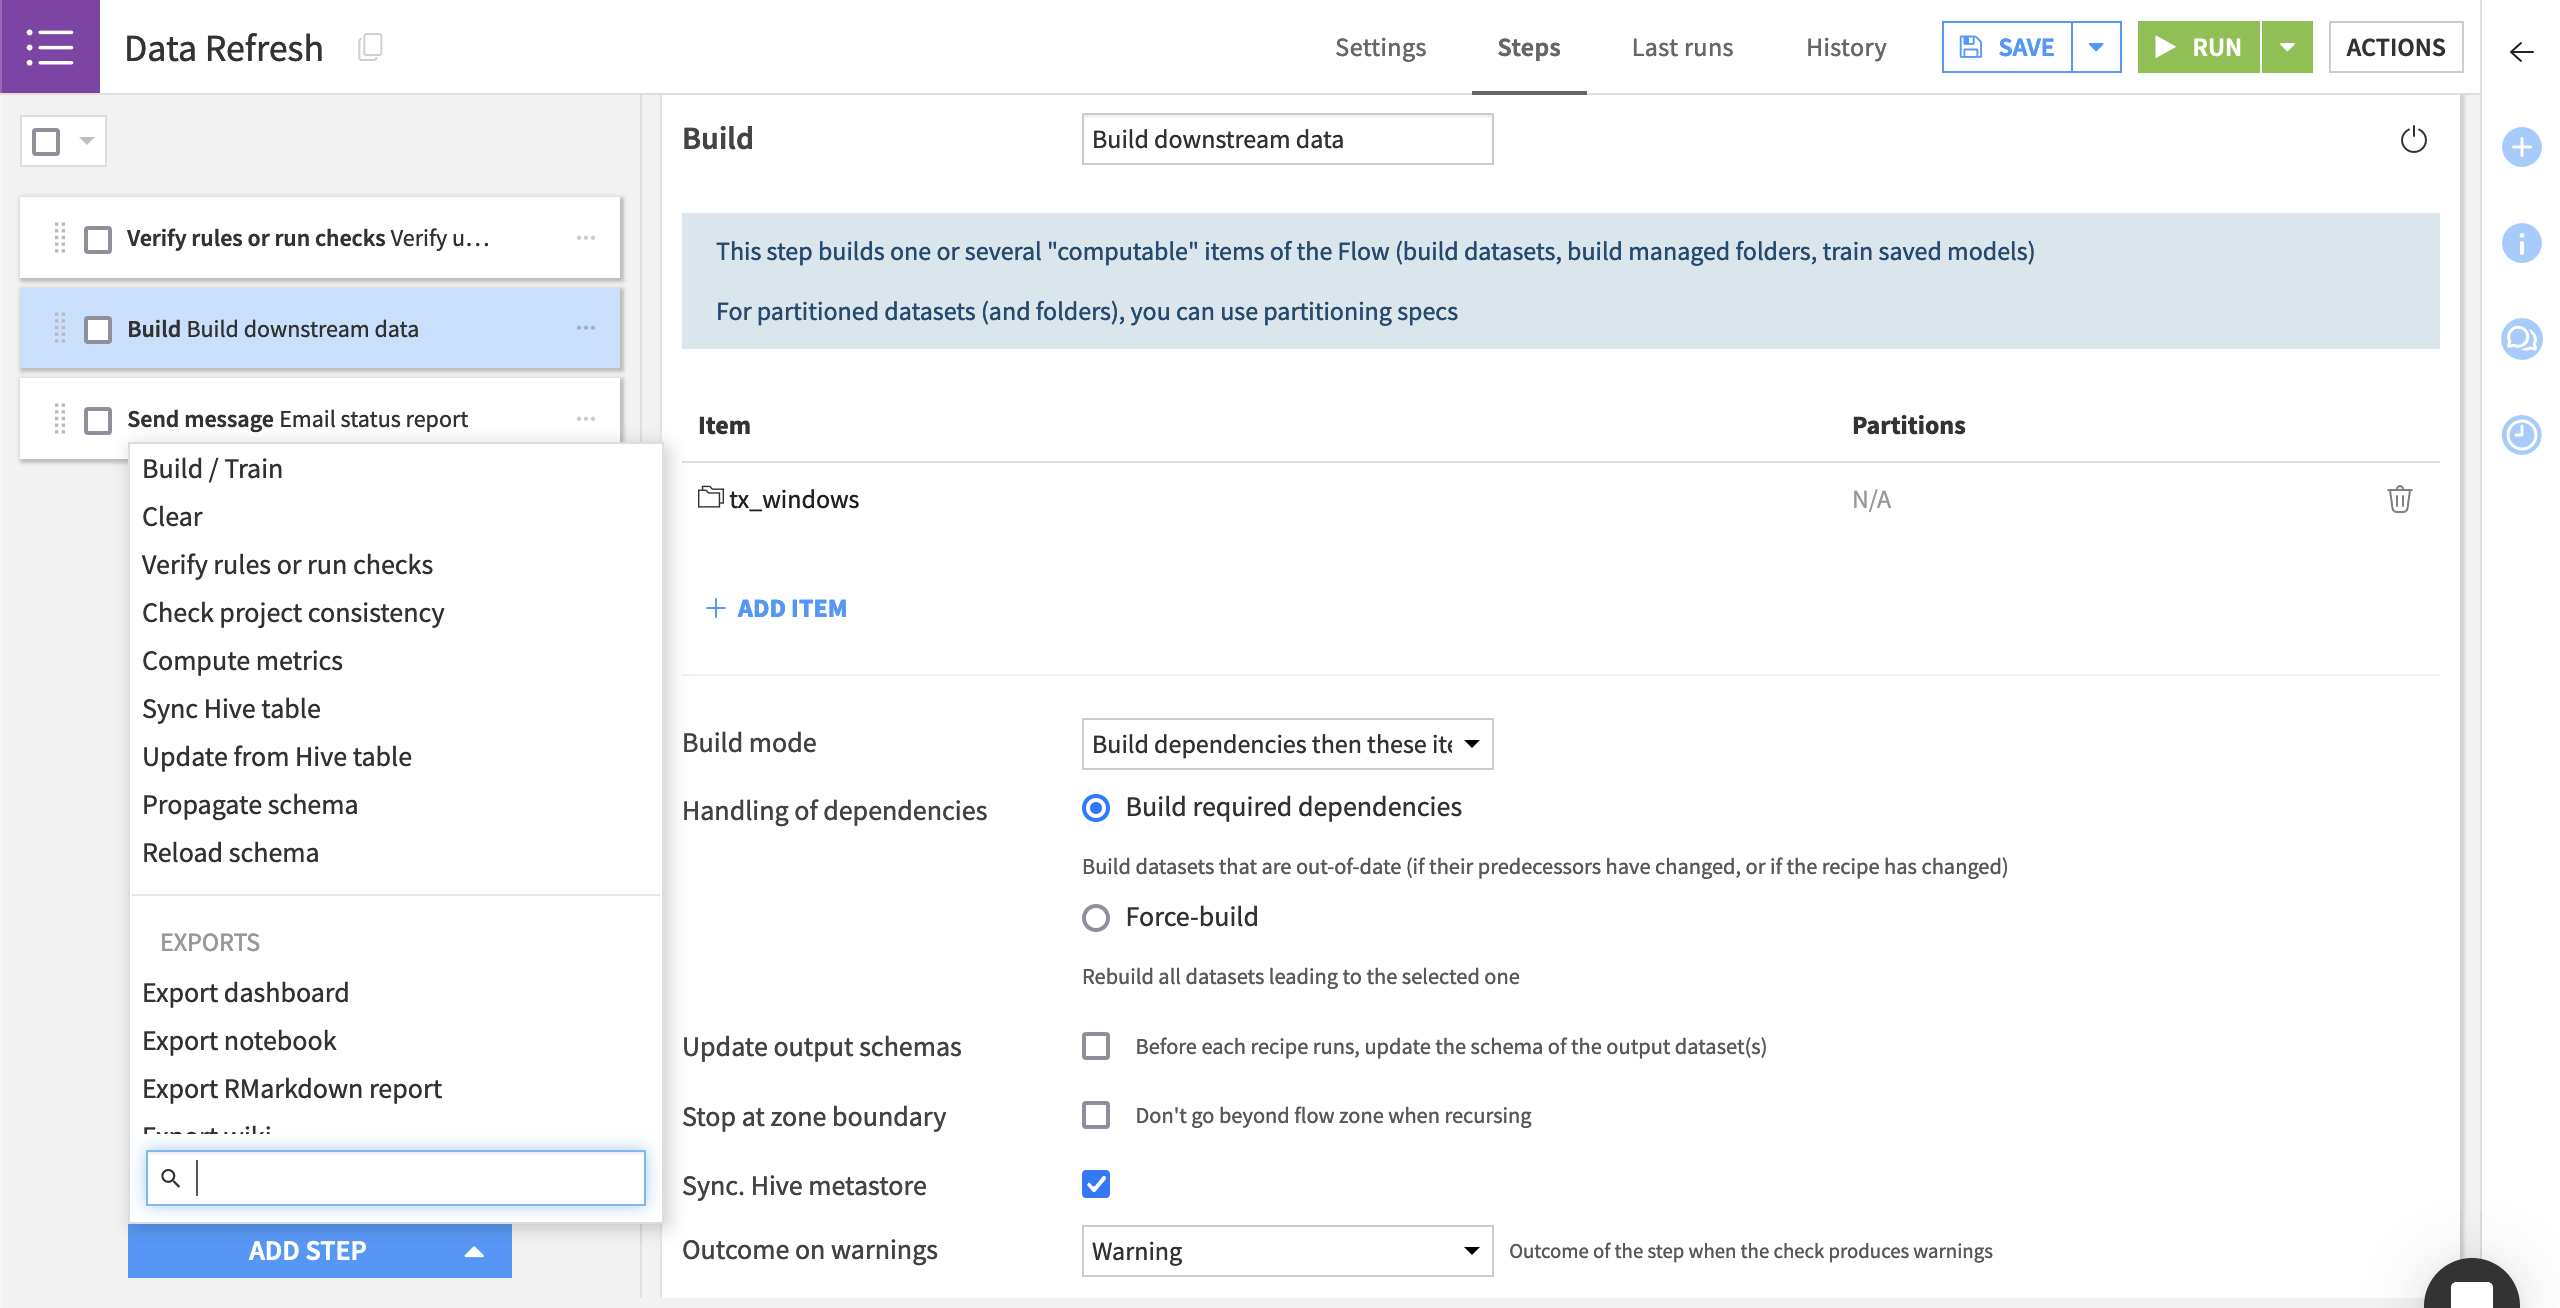The height and width of the screenshot is (1308, 2560).
Task: Click the copy icon next to Data Refresh
Action: 370,47
